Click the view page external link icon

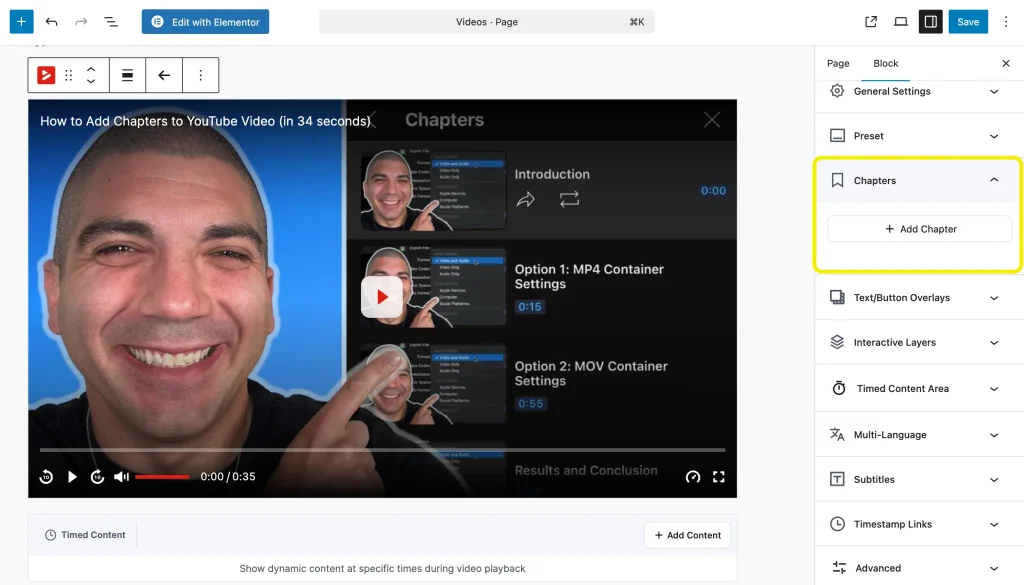(x=871, y=21)
